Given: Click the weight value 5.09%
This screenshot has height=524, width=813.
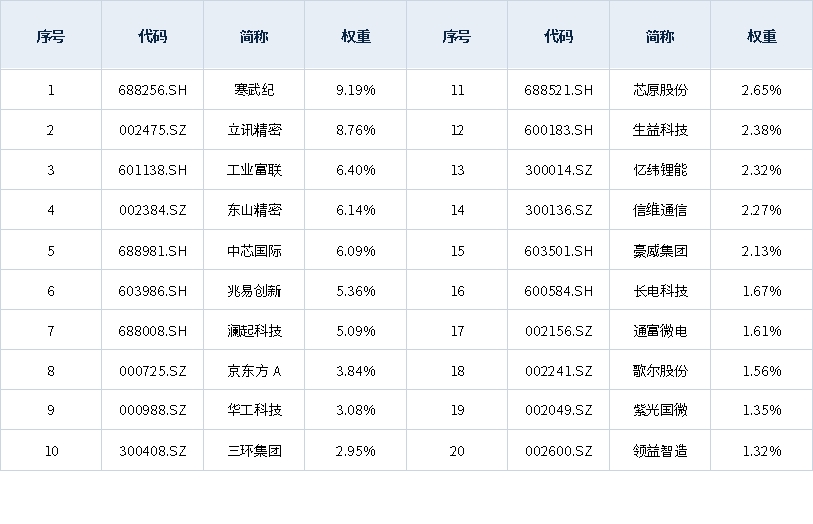Looking at the screenshot, I should click(x=356, y=331).
